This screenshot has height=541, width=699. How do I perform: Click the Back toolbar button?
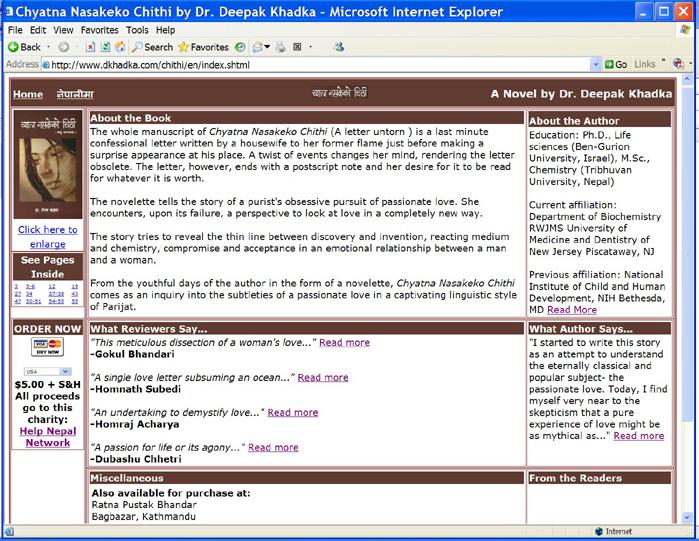(24, 47)
